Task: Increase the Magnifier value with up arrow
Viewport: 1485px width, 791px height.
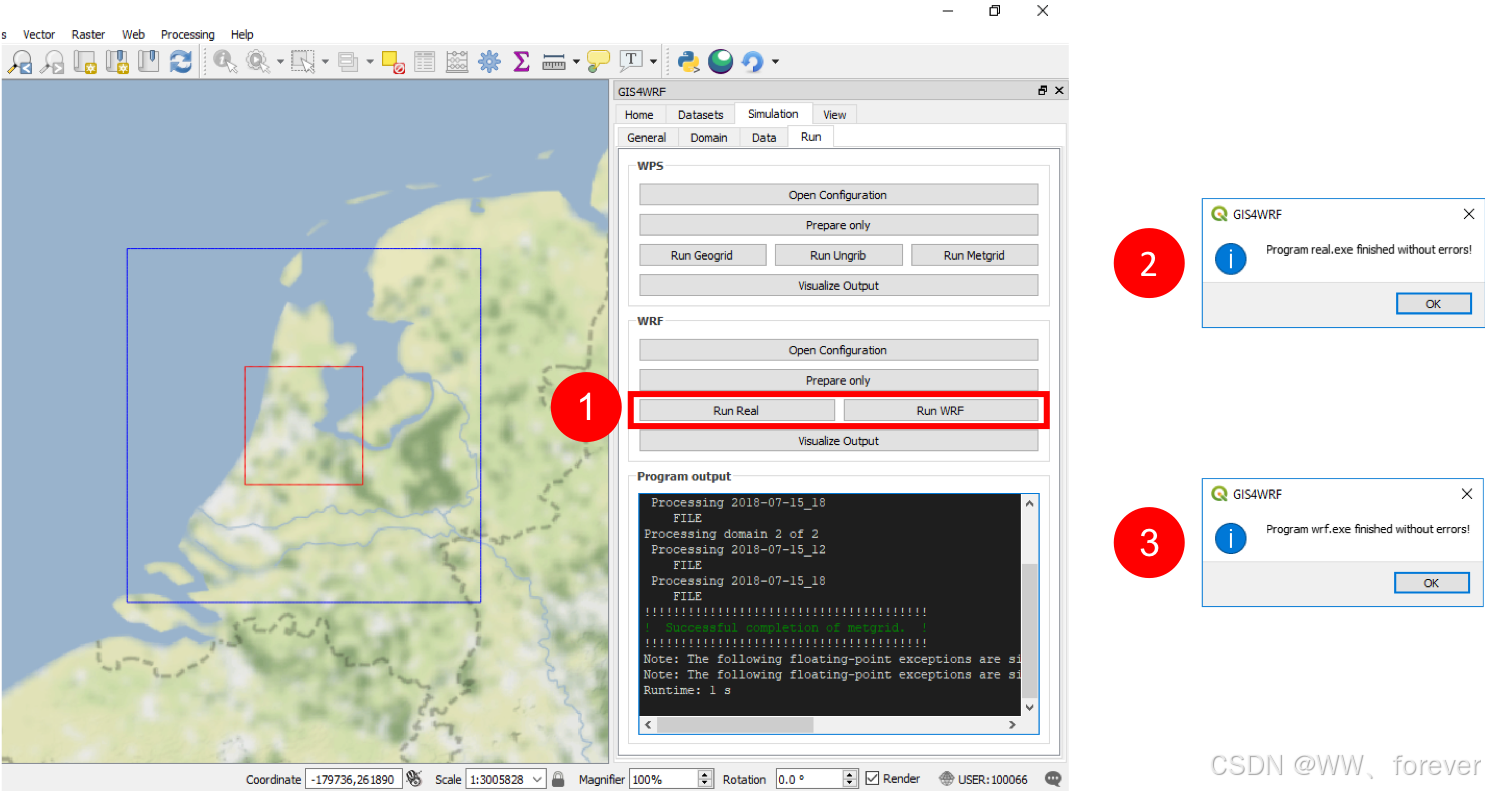Action: (705, 774)
